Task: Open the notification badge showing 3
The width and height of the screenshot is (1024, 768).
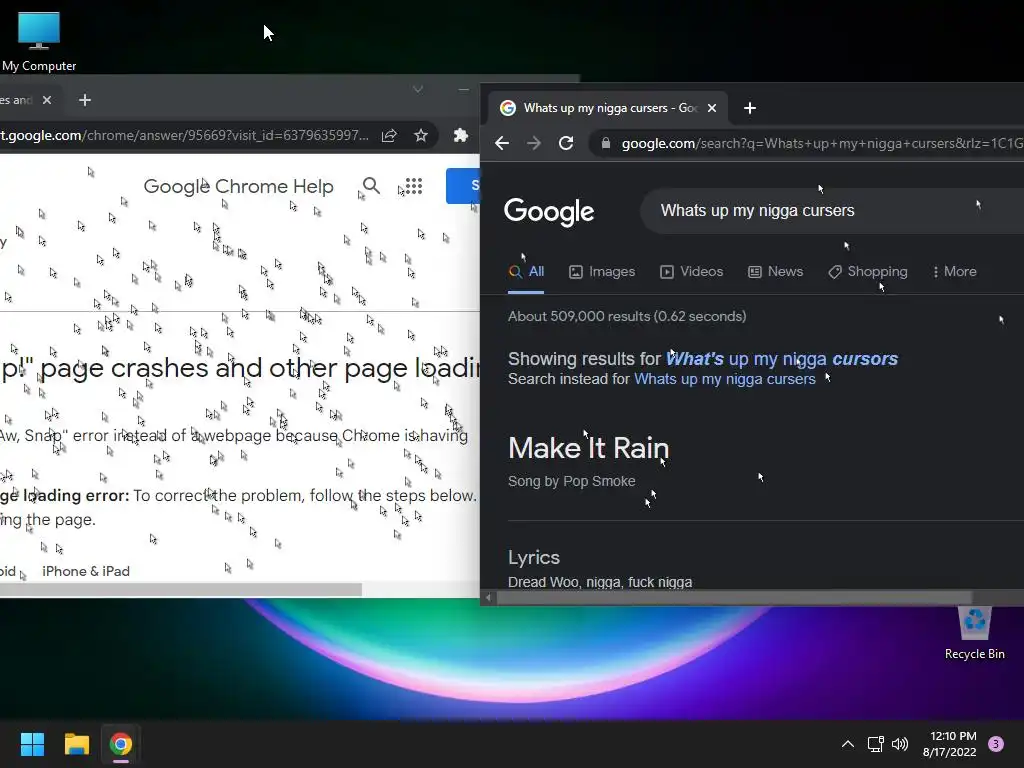Action: 995,744
